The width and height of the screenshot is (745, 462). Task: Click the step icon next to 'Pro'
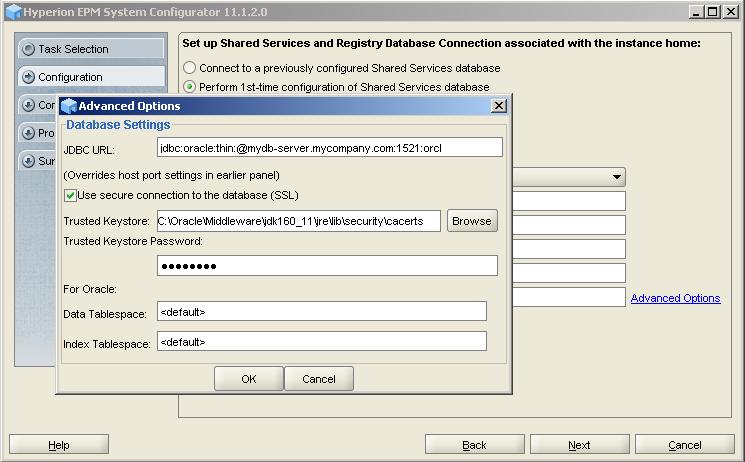(29, 133)
